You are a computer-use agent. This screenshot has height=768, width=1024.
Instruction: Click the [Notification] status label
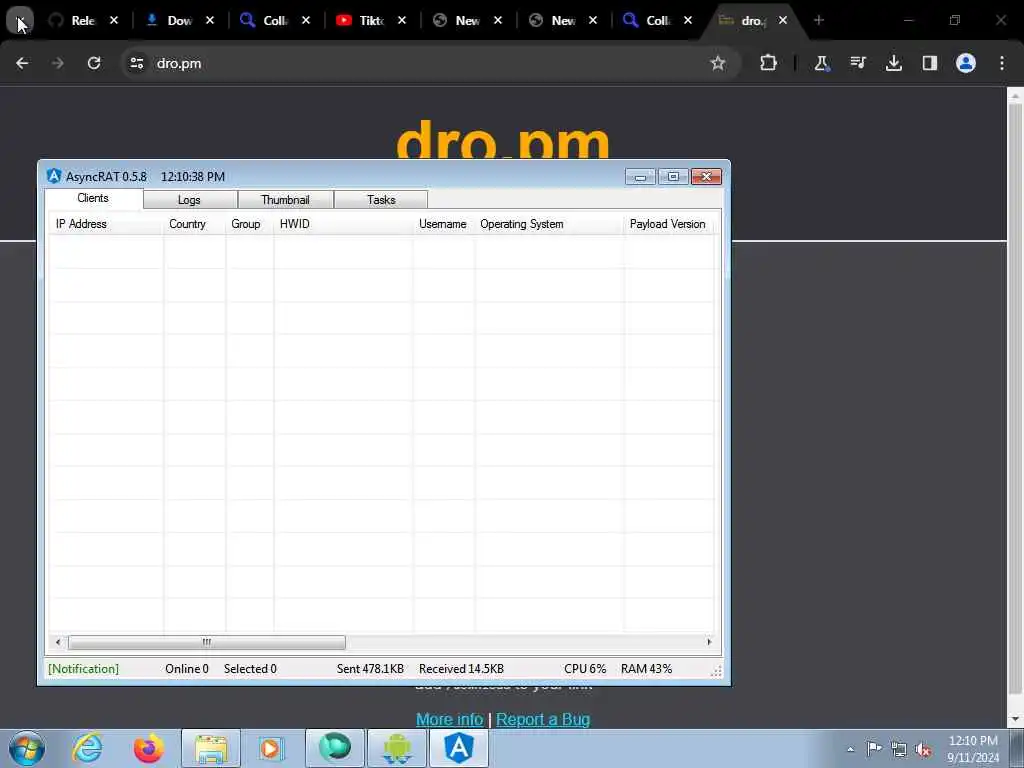coord(84,669)
